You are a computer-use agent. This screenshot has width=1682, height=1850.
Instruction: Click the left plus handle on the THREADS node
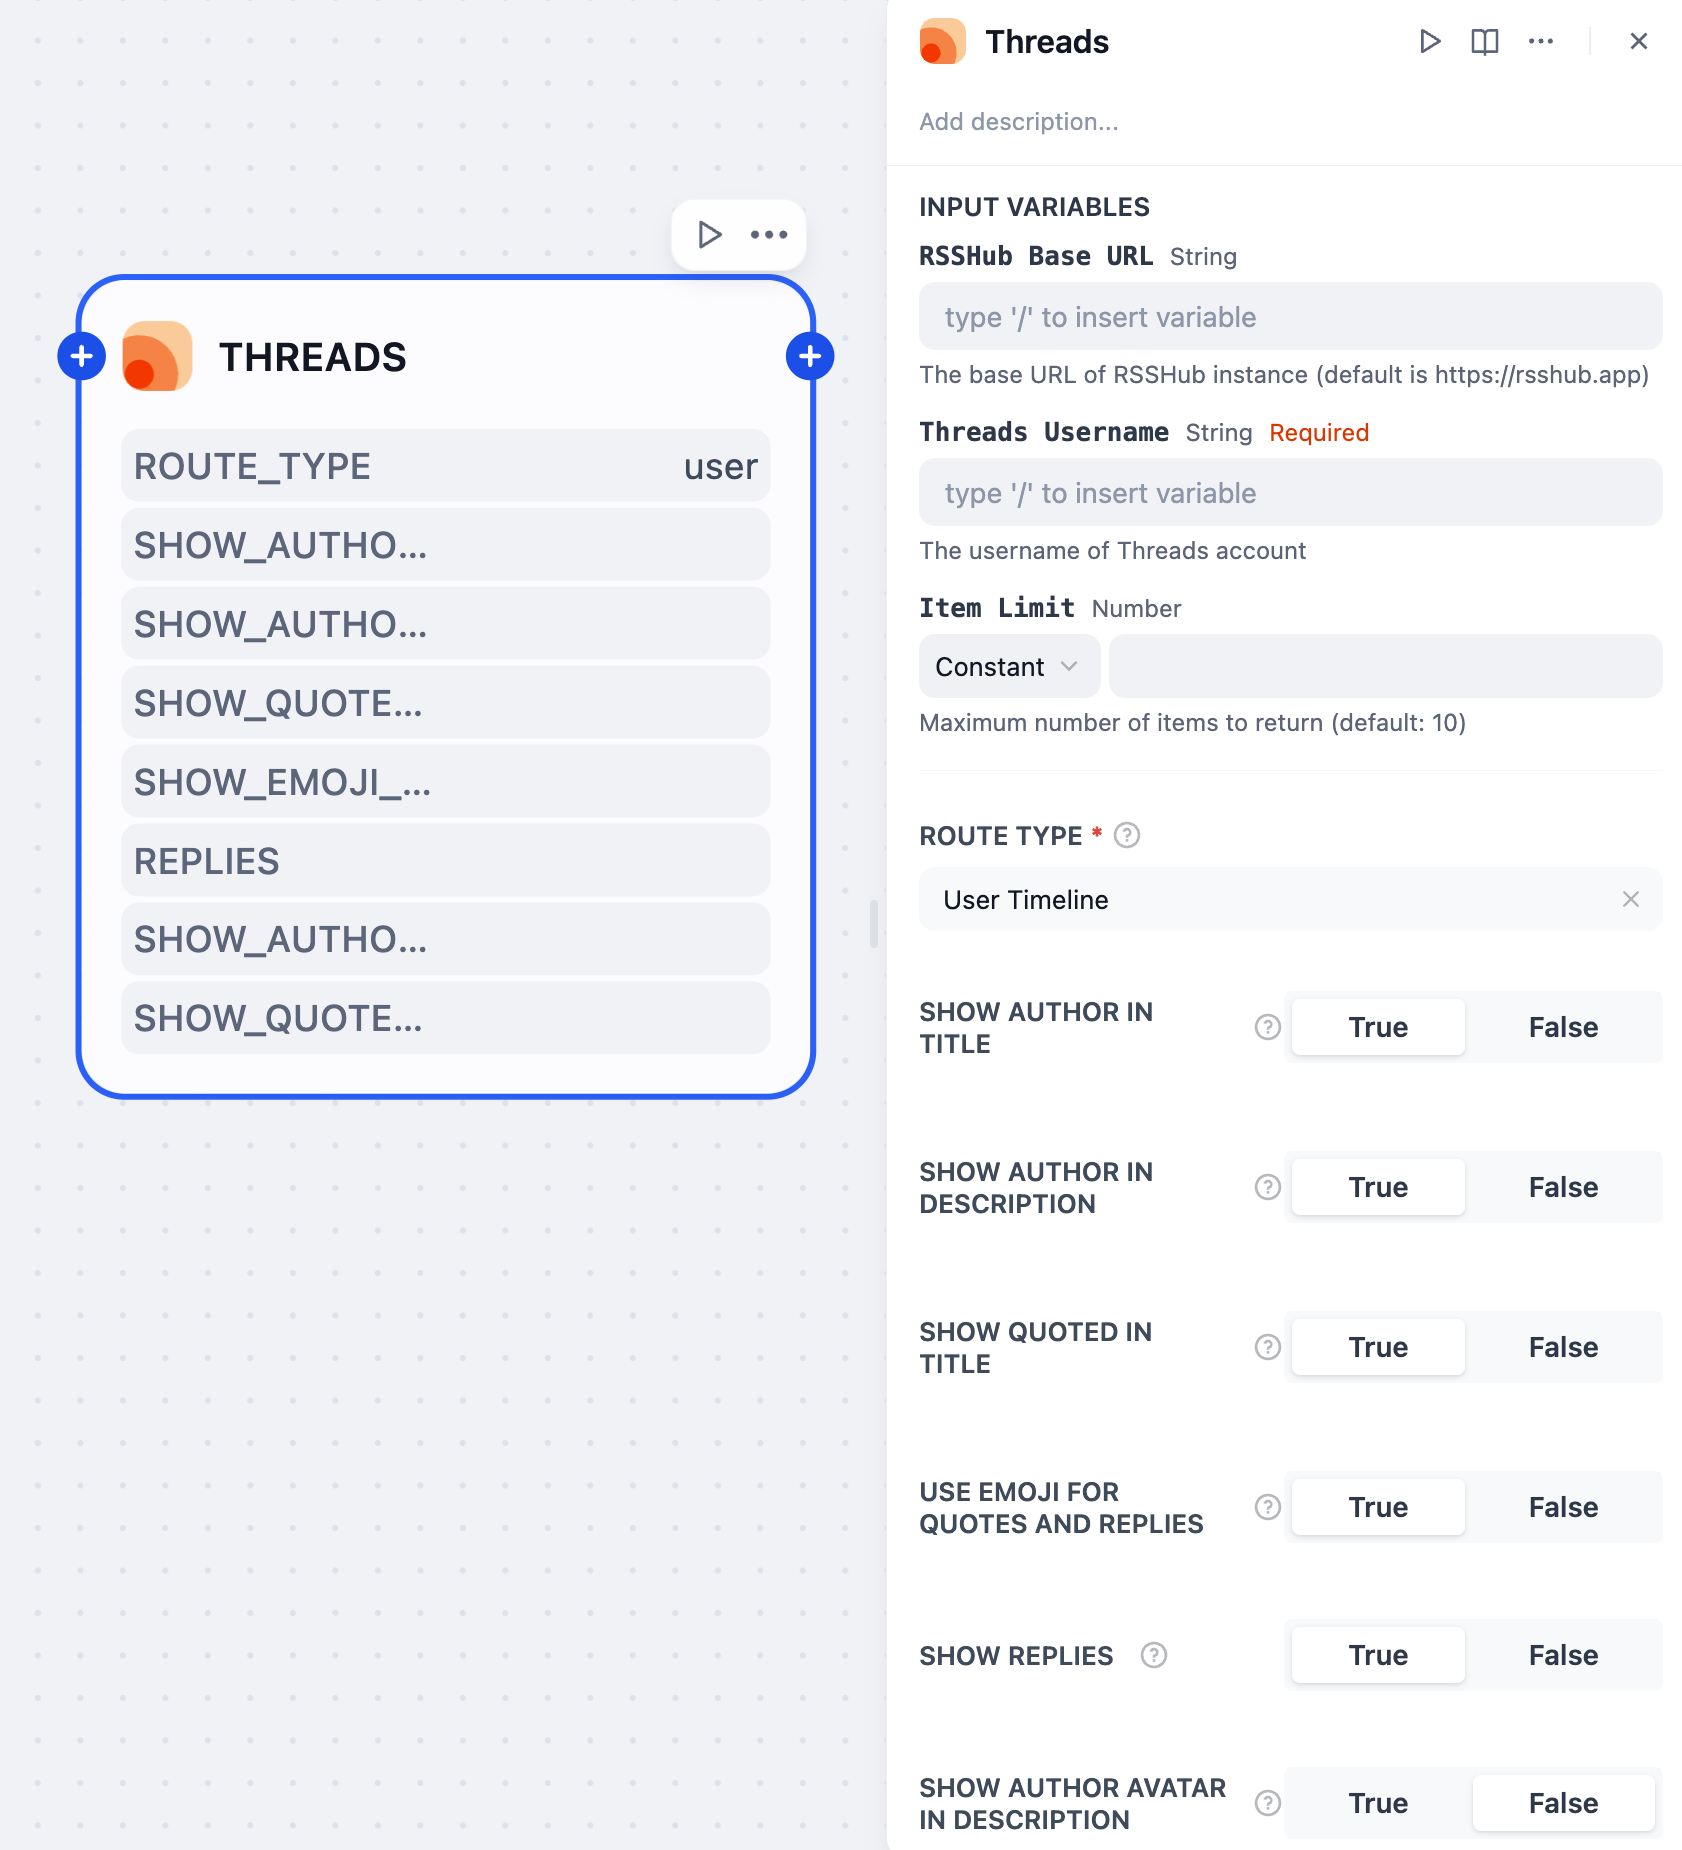(x=82, y=356)
